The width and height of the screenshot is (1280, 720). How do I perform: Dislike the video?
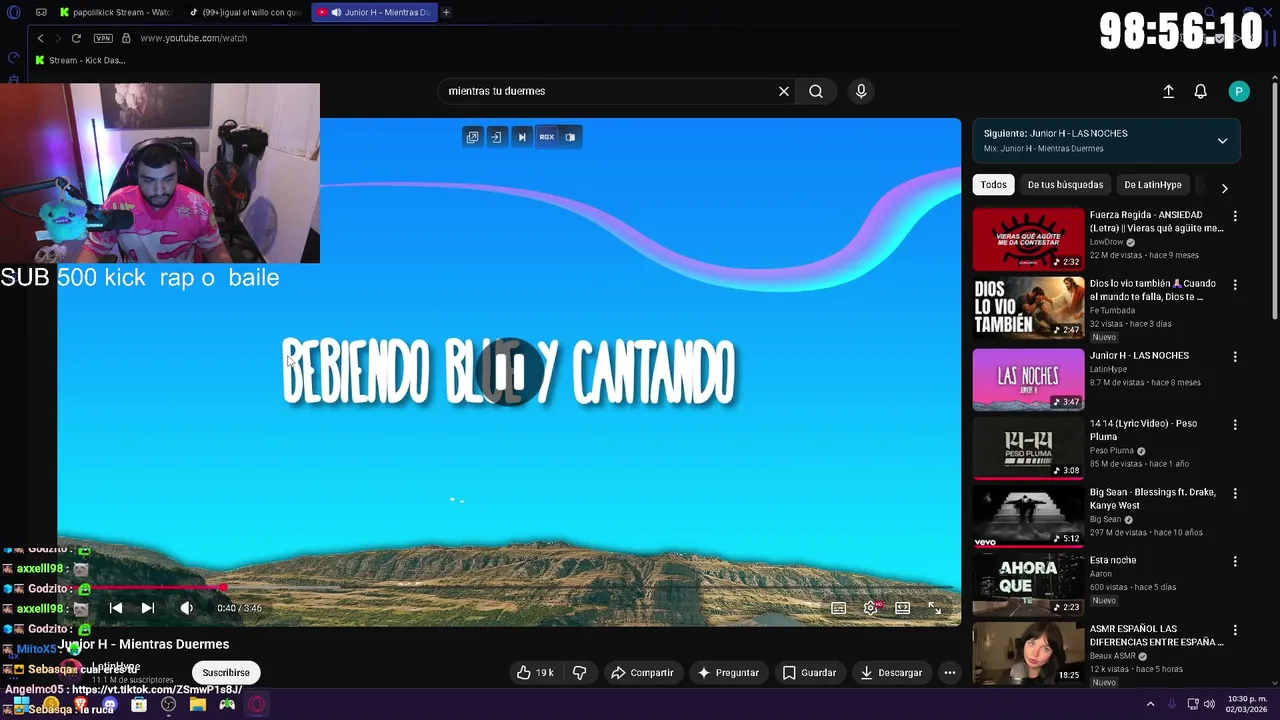(x=579, y=673)
